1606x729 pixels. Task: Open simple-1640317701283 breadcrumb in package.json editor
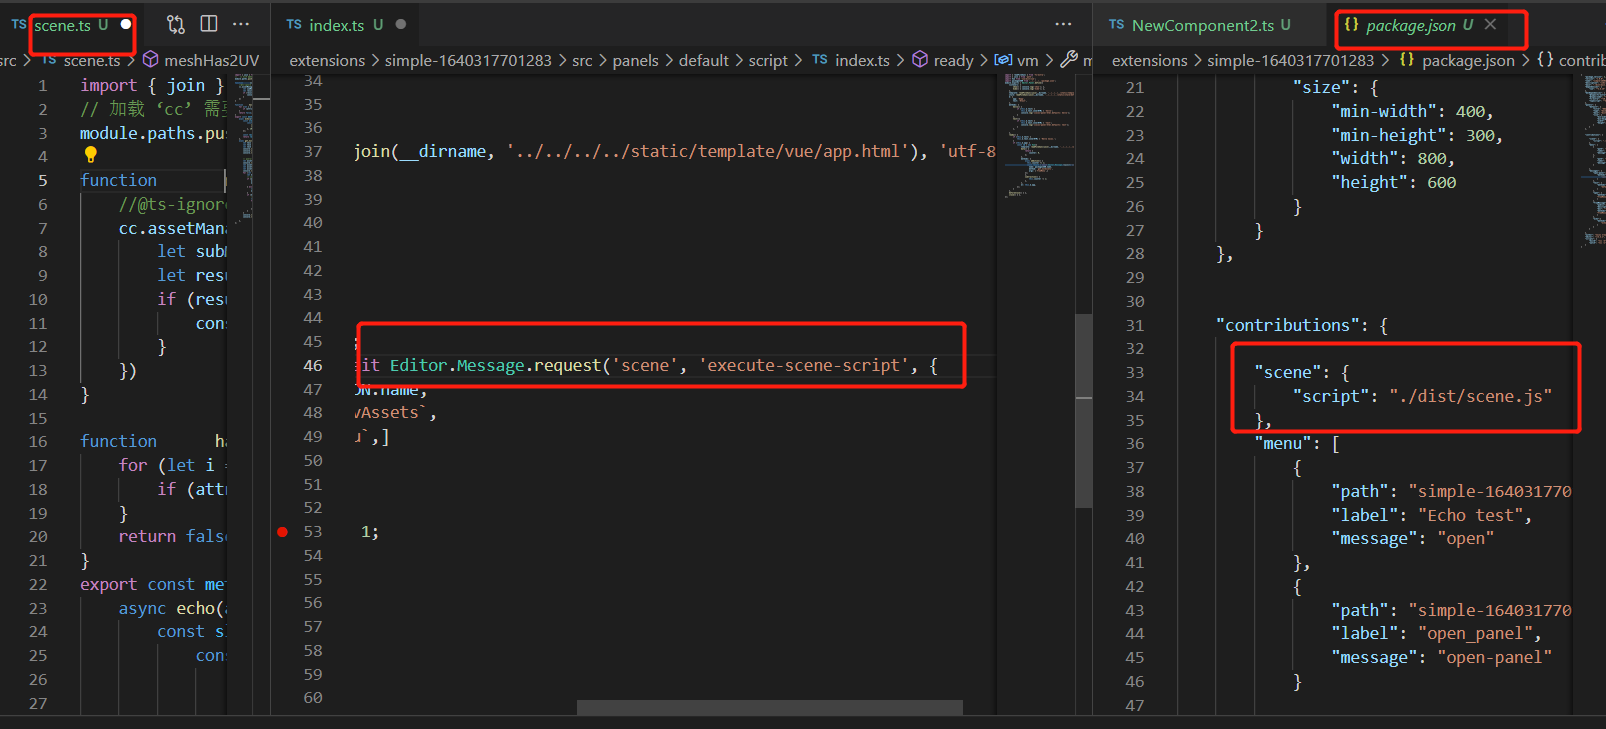[x=1290, y=60]
